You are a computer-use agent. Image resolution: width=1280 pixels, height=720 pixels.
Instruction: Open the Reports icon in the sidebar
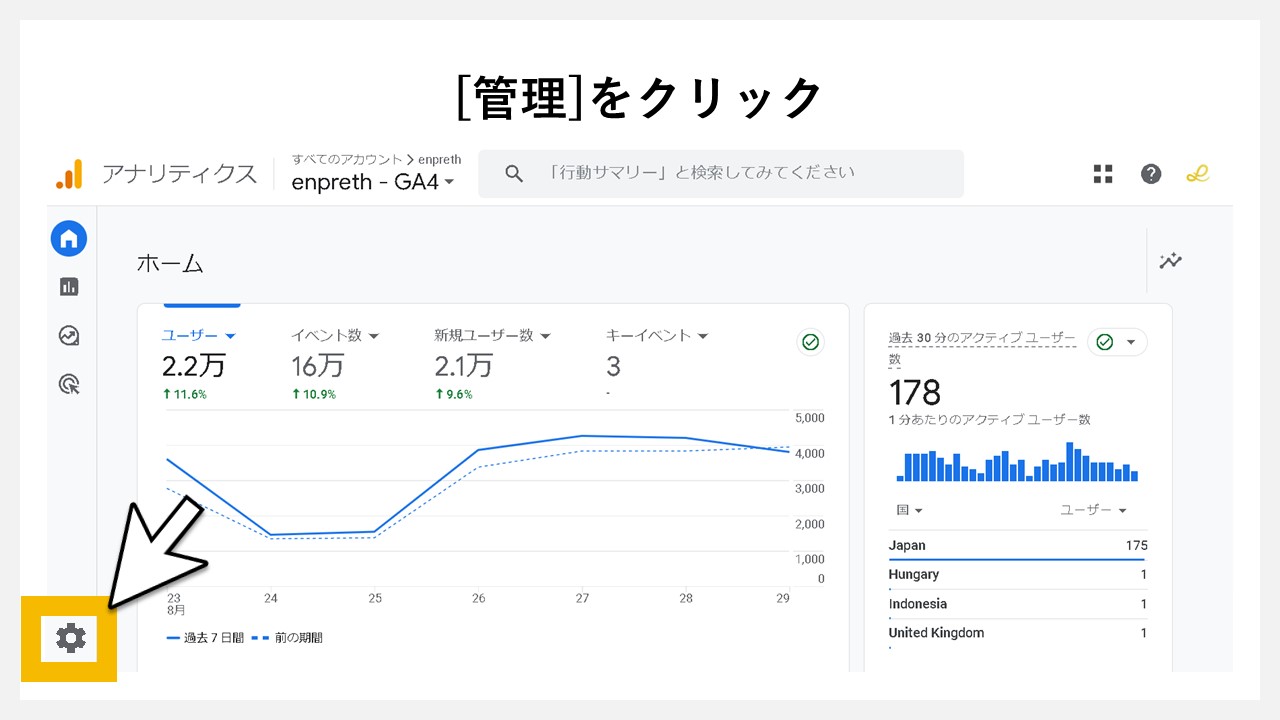[x=68, y=286]
